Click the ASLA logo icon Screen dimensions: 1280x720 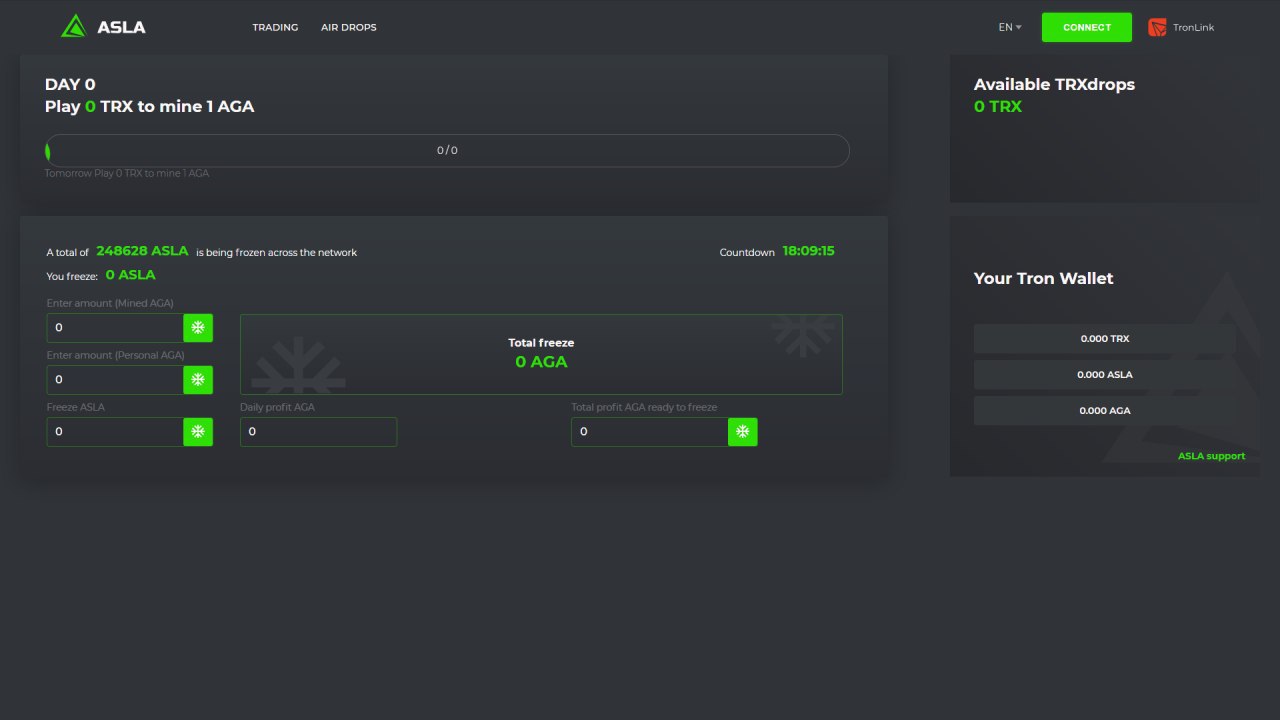click(74, 27)
